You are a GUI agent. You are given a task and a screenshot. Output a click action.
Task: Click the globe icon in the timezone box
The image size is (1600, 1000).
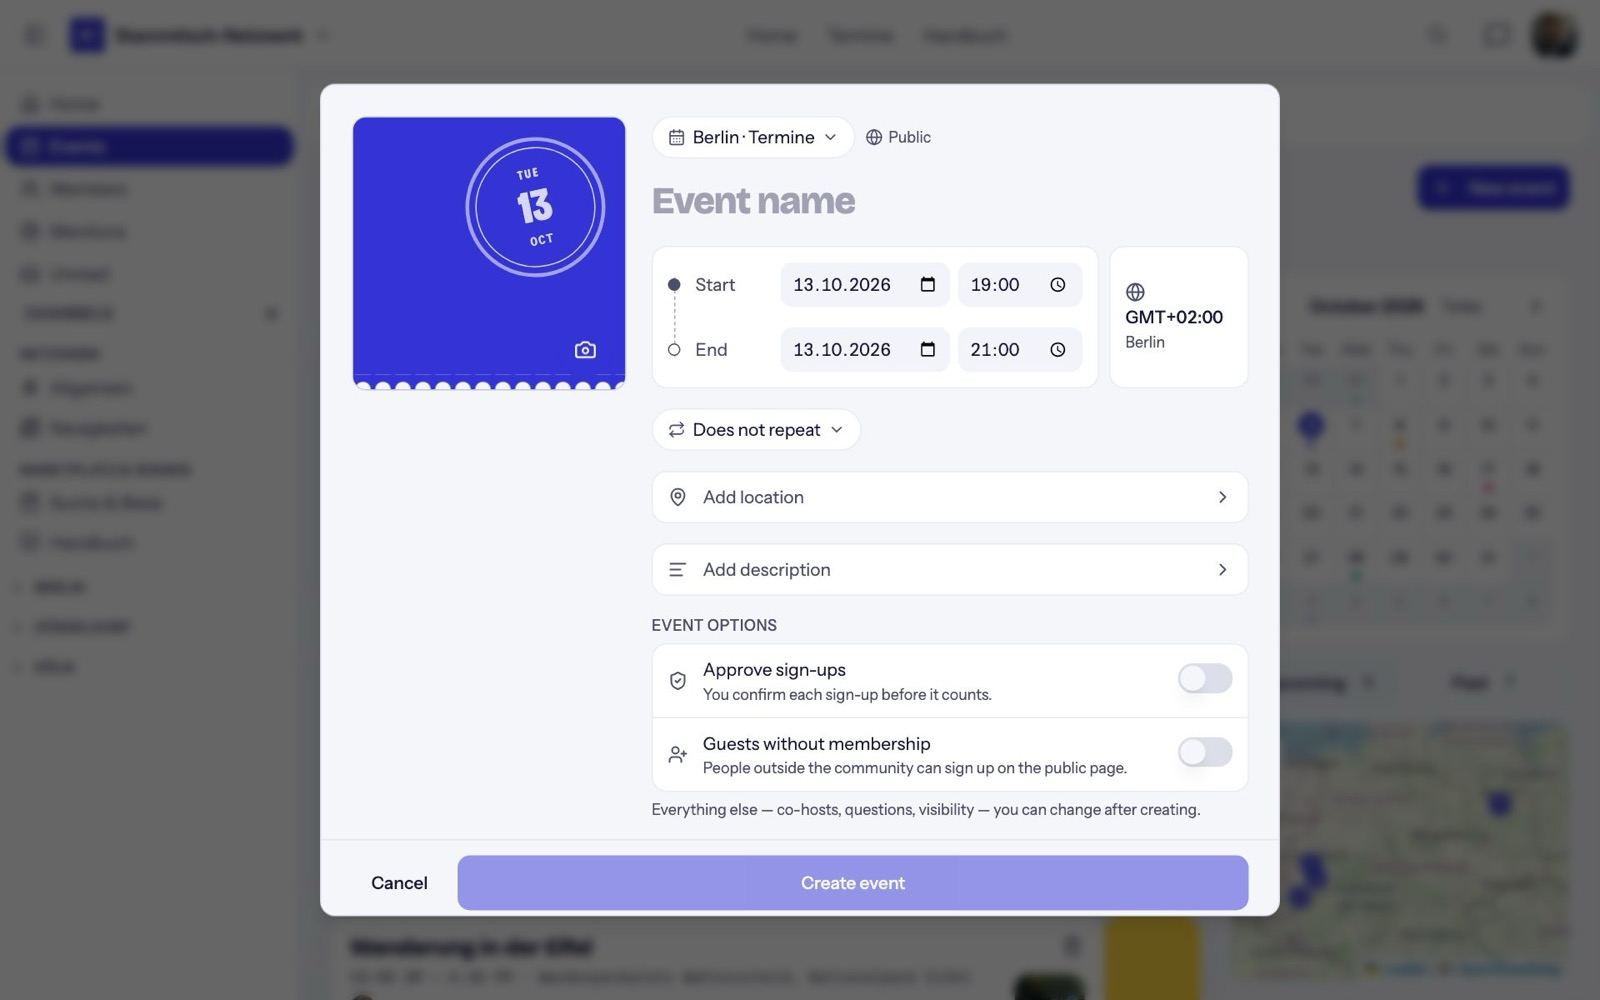(x=1135, y=292)
